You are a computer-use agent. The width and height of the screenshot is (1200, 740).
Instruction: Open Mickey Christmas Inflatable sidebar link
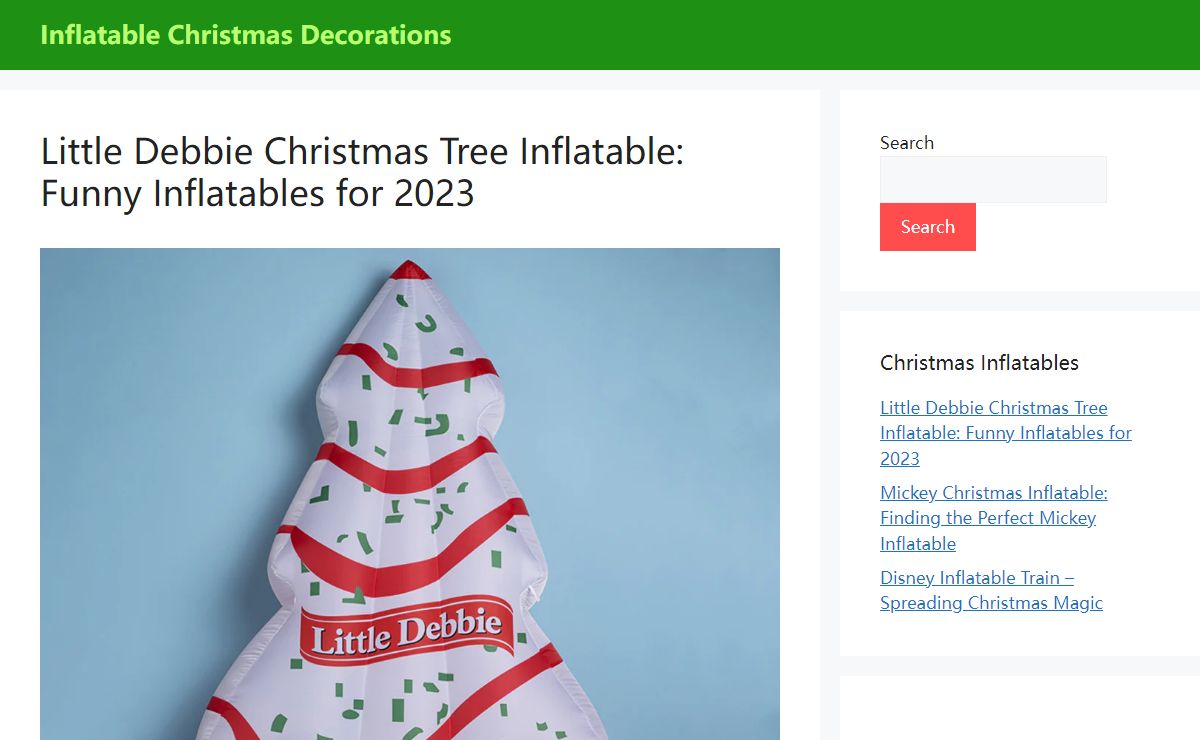coord(993,518)
